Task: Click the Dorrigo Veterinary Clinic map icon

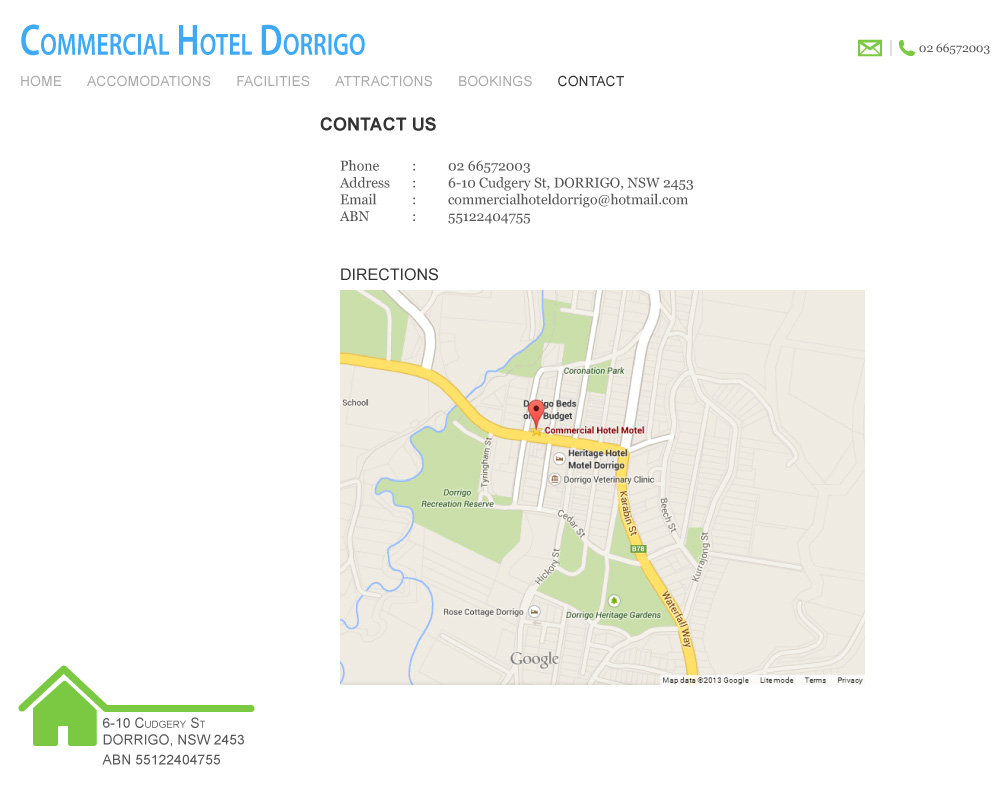Action: 555,479
